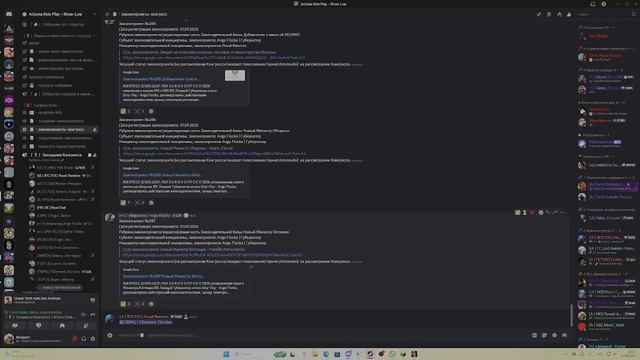Open Google Docs link in first законопроект message
The image size is (640, 360).
214,58
